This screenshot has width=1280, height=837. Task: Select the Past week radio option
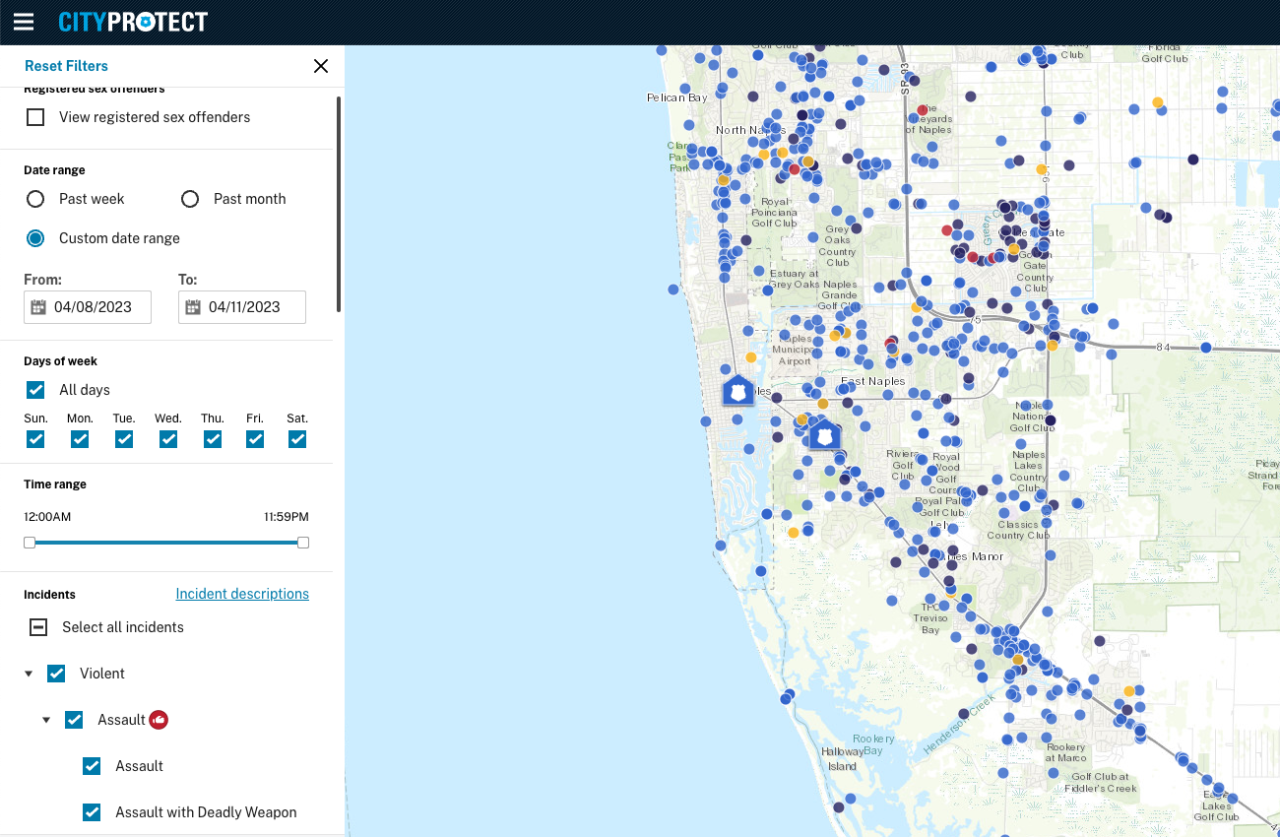[36, 199]
